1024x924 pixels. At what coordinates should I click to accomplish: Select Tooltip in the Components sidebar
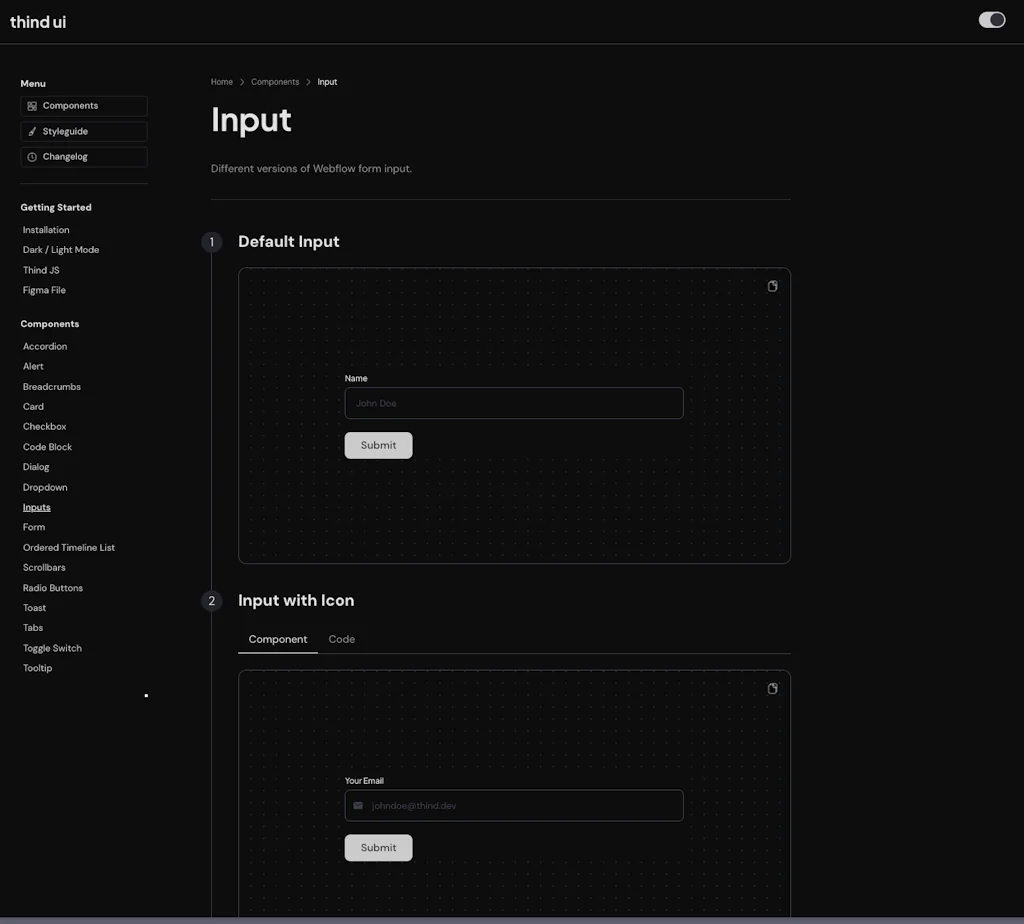(x=37, y=667)
